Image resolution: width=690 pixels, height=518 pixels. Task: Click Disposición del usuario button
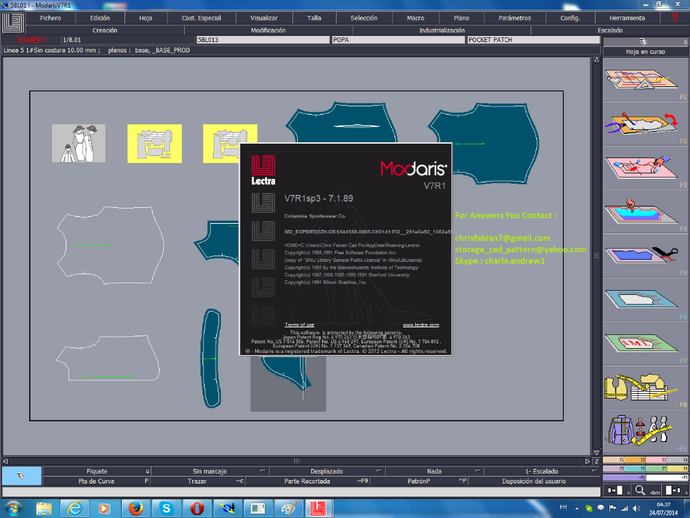point(534,481)
